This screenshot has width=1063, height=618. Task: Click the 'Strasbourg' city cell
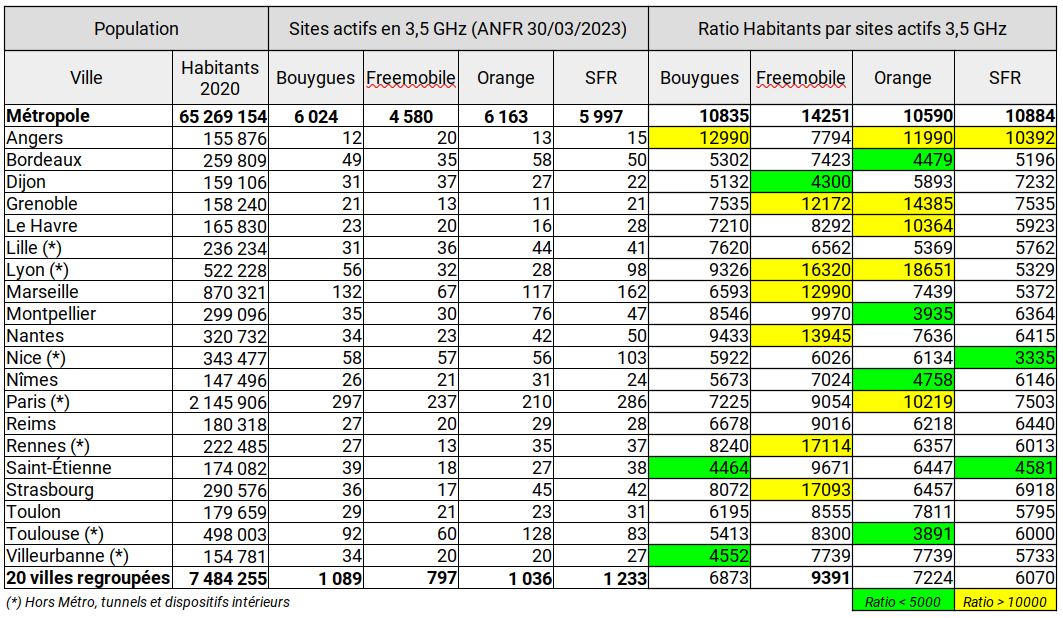89,490
